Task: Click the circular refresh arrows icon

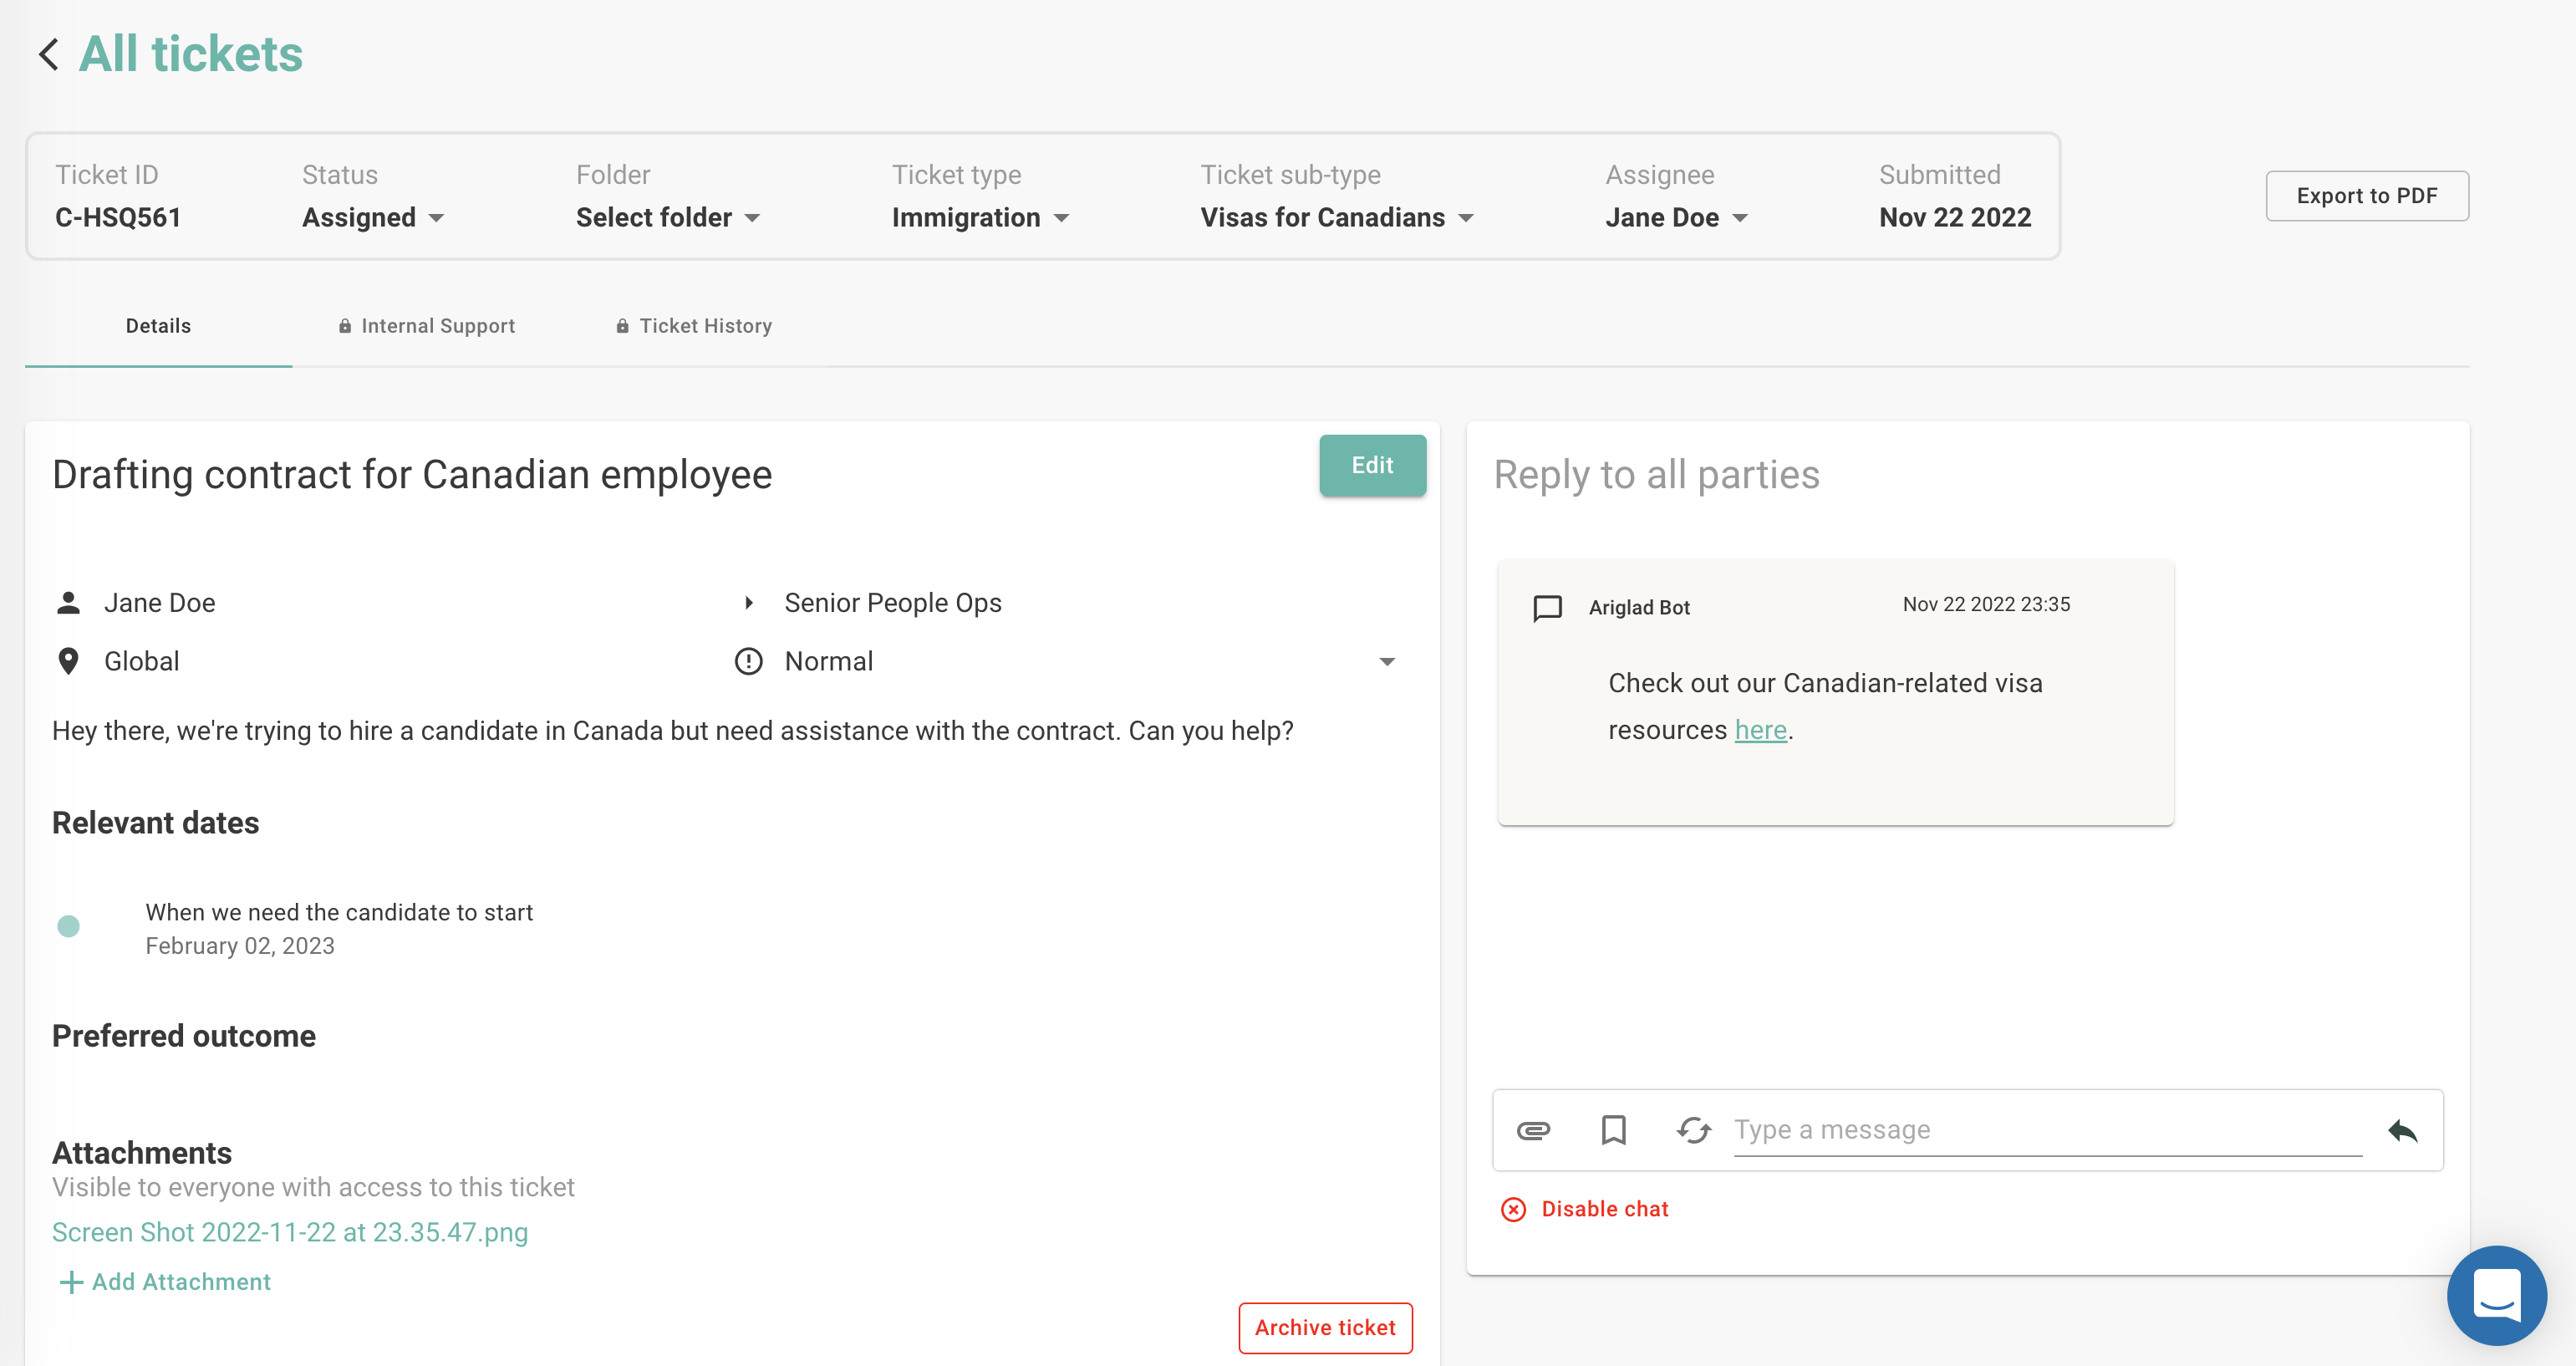Action: point(1693,1130)
